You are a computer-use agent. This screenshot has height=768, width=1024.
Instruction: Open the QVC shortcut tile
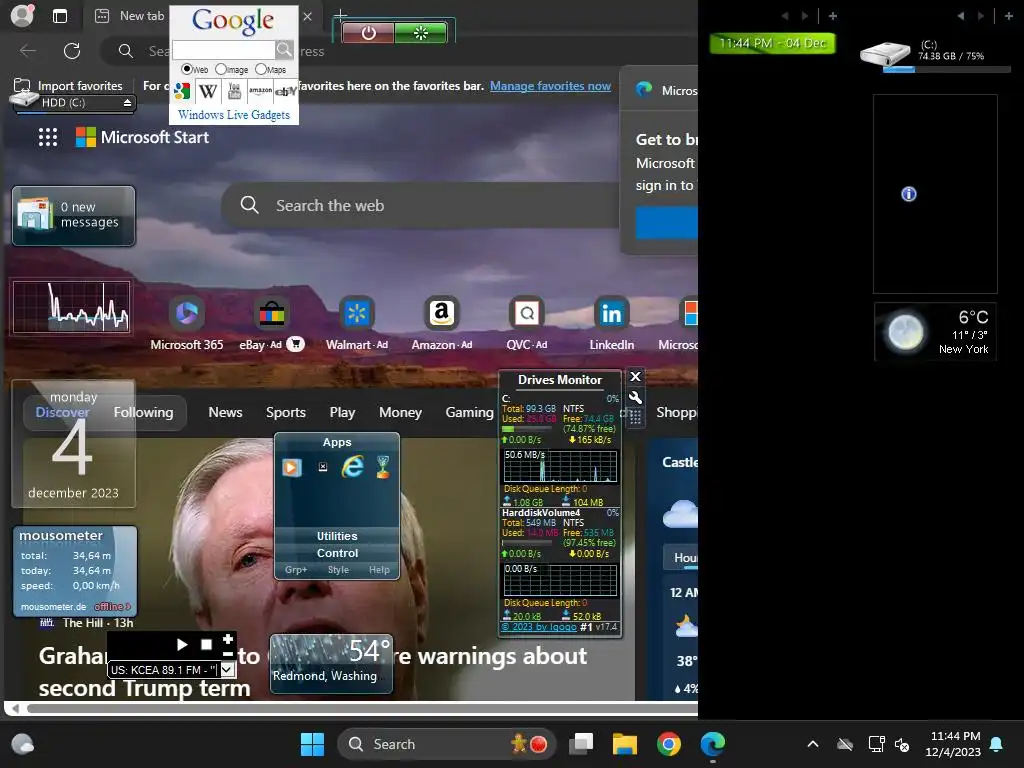click(526, 324)
